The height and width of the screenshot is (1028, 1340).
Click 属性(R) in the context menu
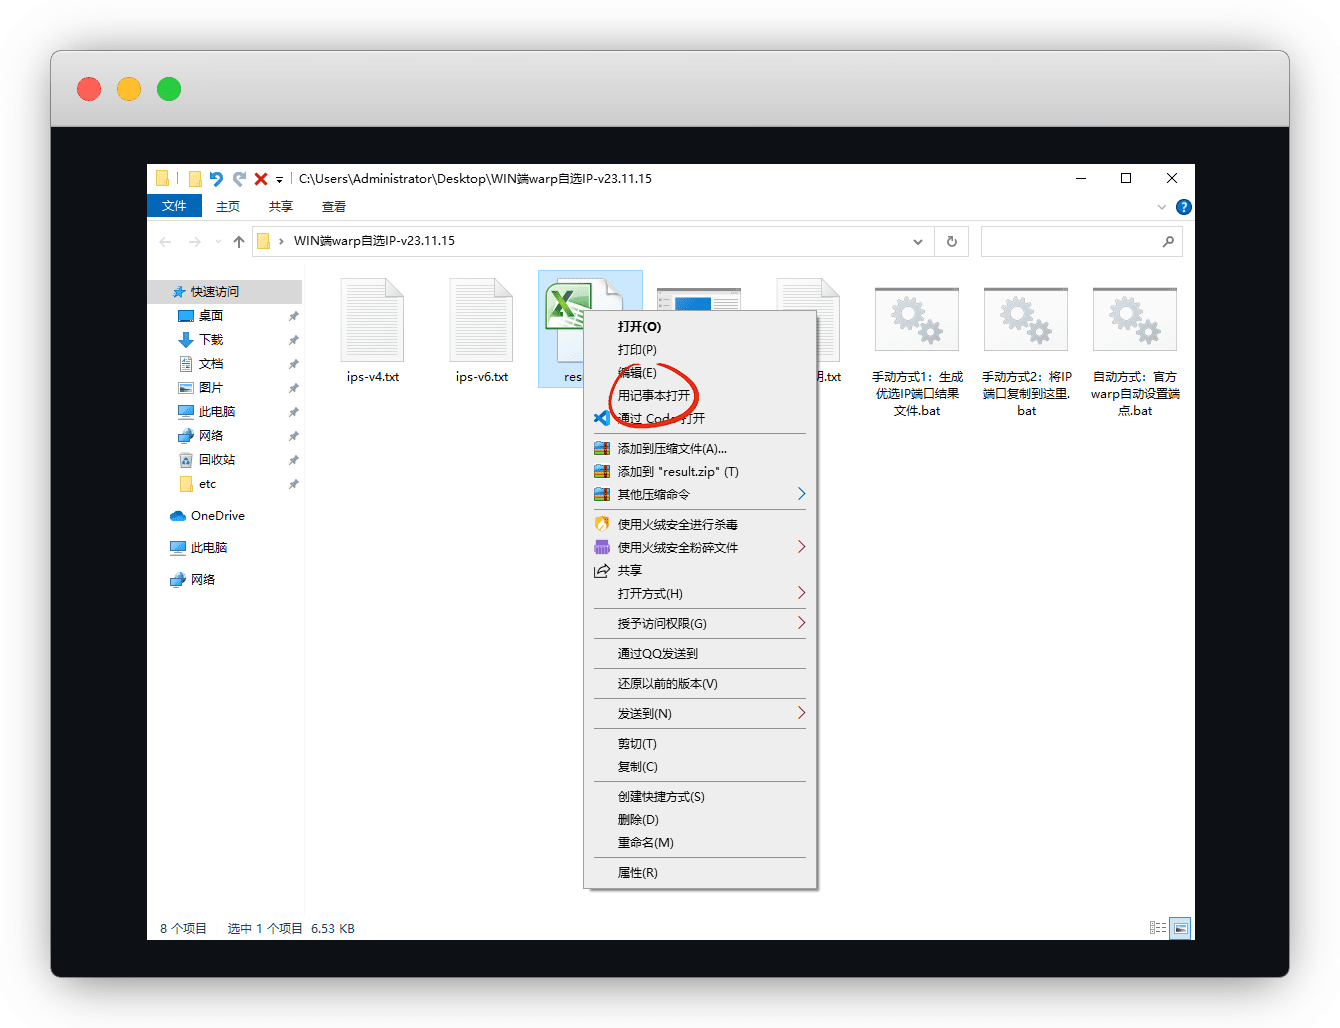pos(638,873)
